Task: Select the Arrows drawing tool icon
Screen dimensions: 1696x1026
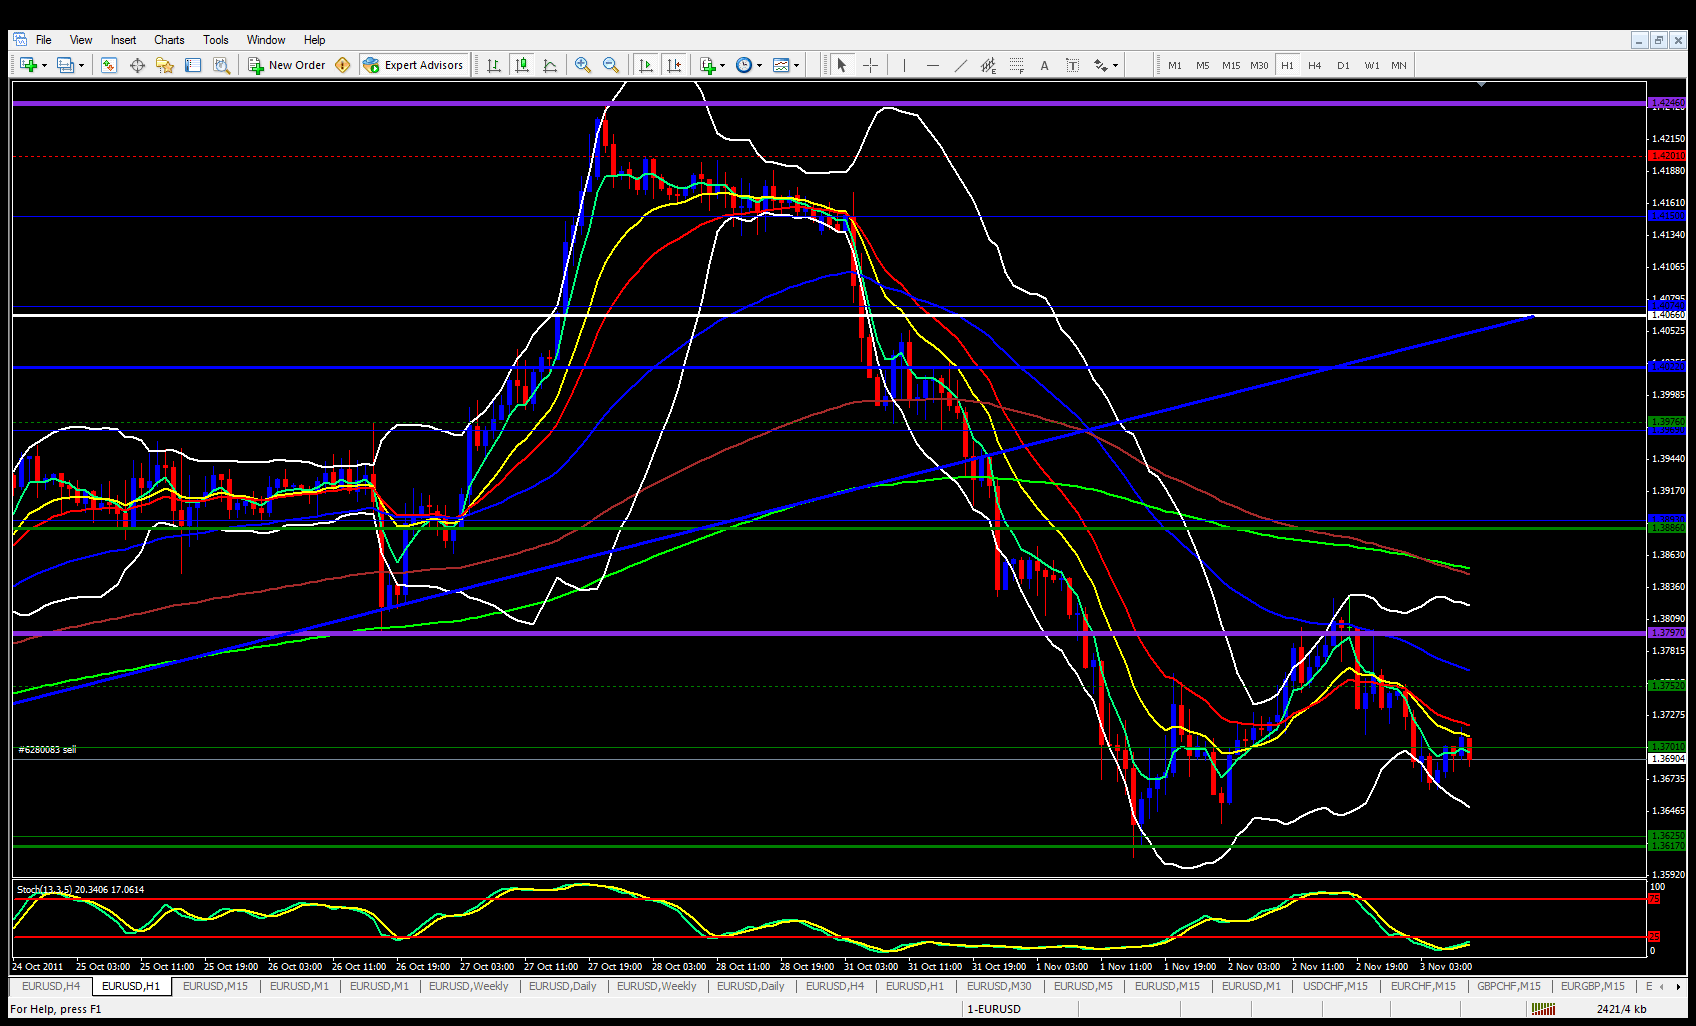Action: pyautogui.click(x=1101, y=65)
